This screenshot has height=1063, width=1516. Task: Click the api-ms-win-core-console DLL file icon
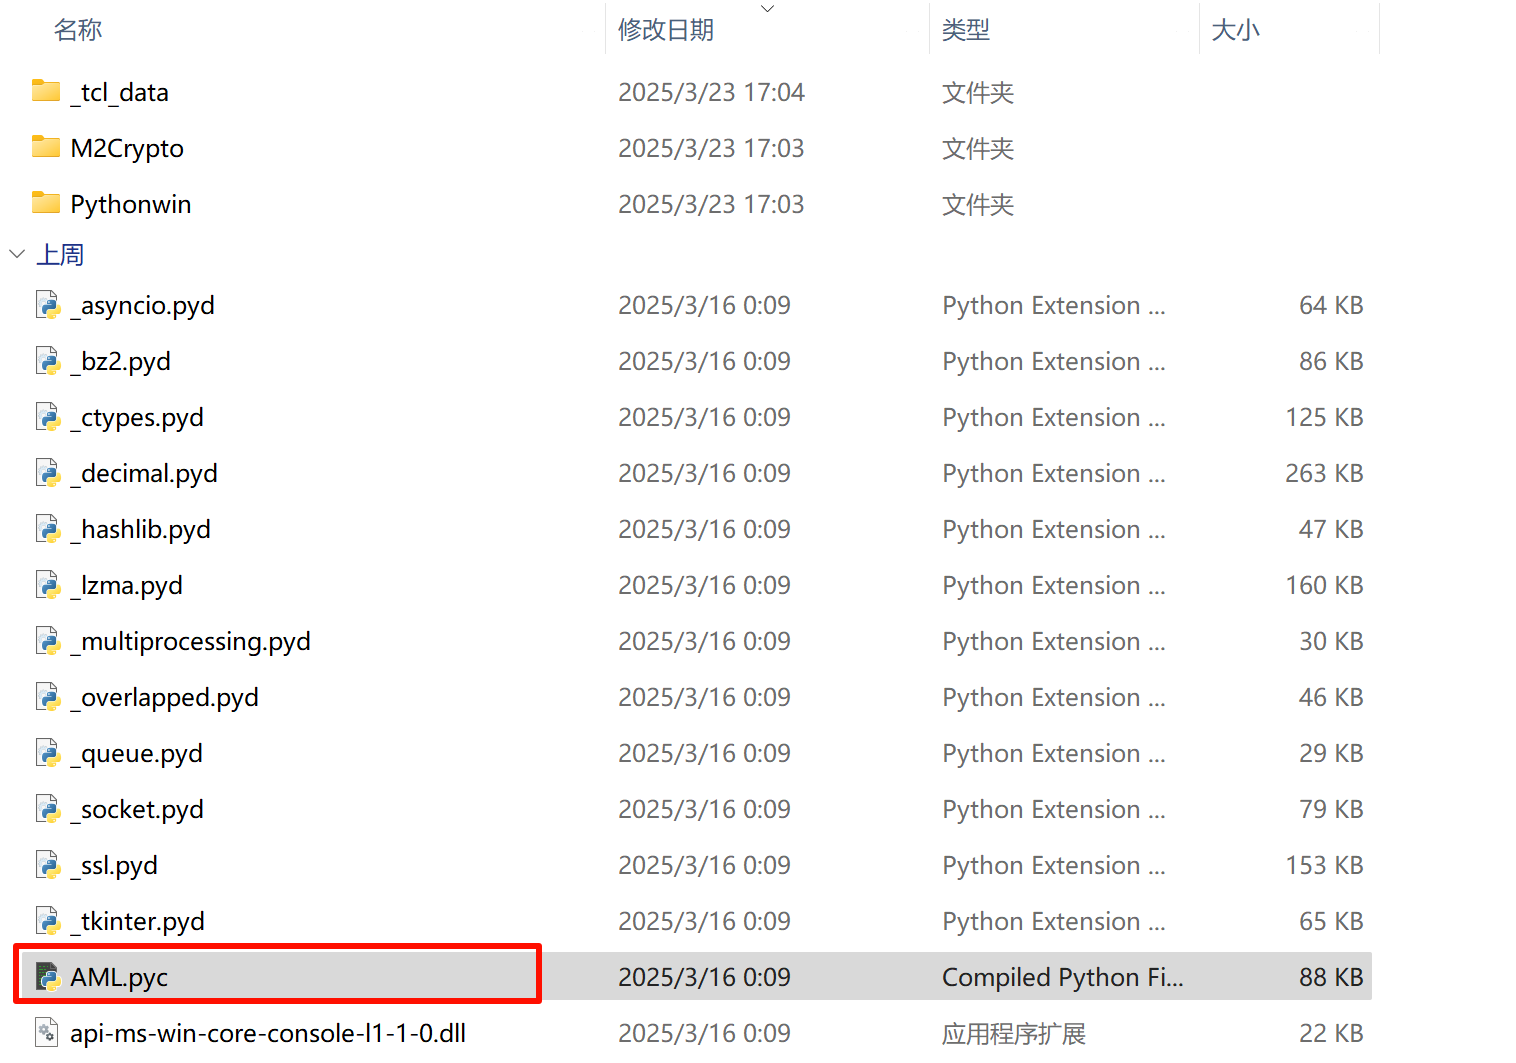point(48,1033)
